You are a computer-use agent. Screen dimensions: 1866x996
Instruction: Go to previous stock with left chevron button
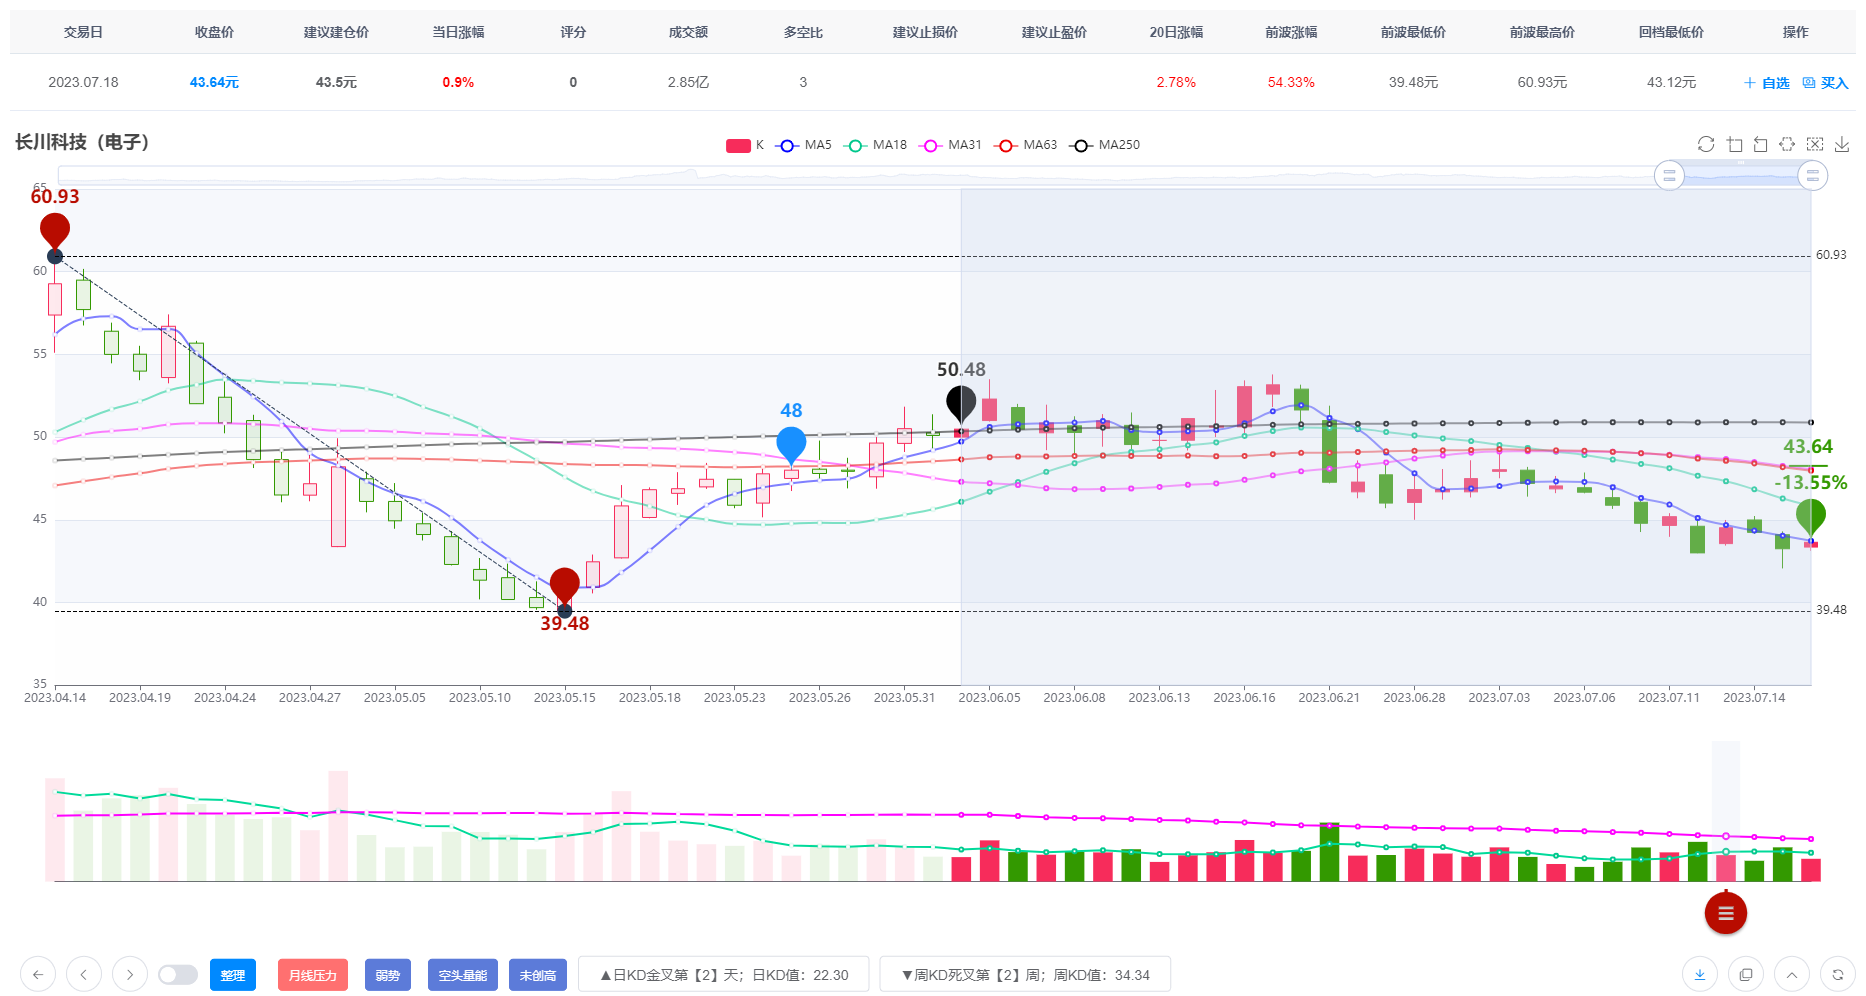tap(84, 974)
